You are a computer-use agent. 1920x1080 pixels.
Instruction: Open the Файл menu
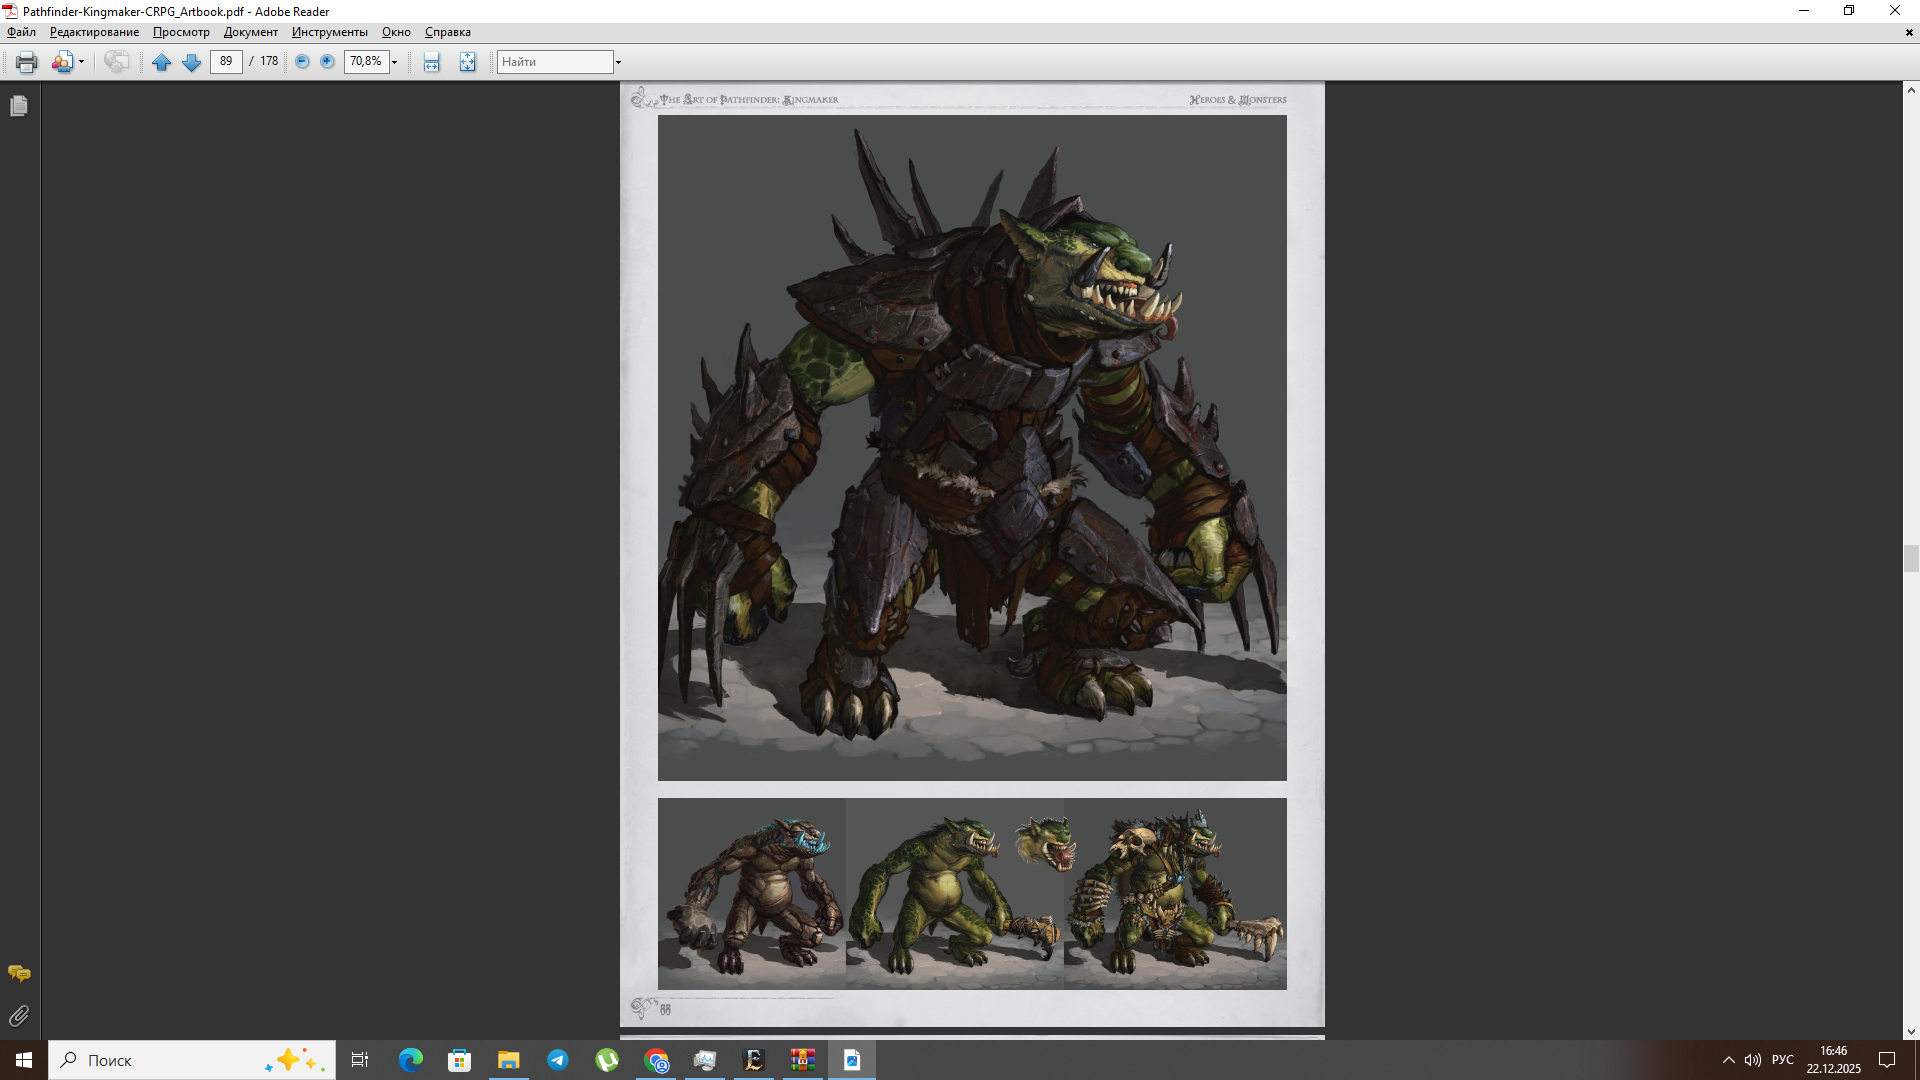[x=21, y=32]
